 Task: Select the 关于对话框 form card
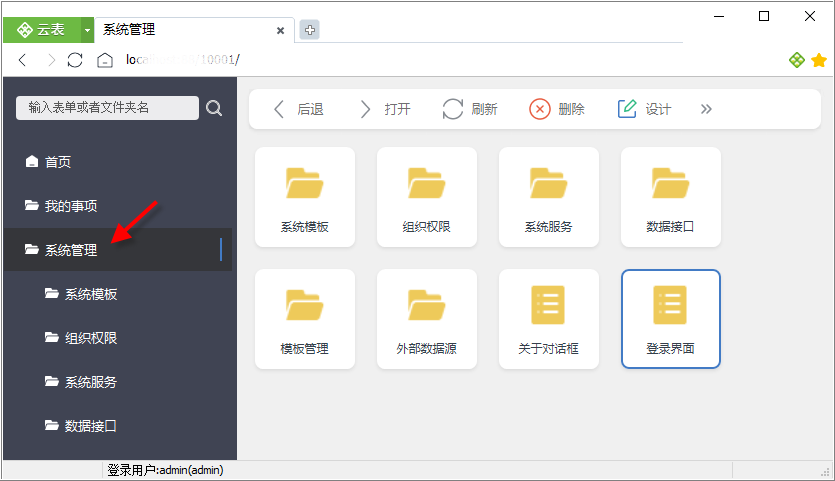(x=549, y=319)
